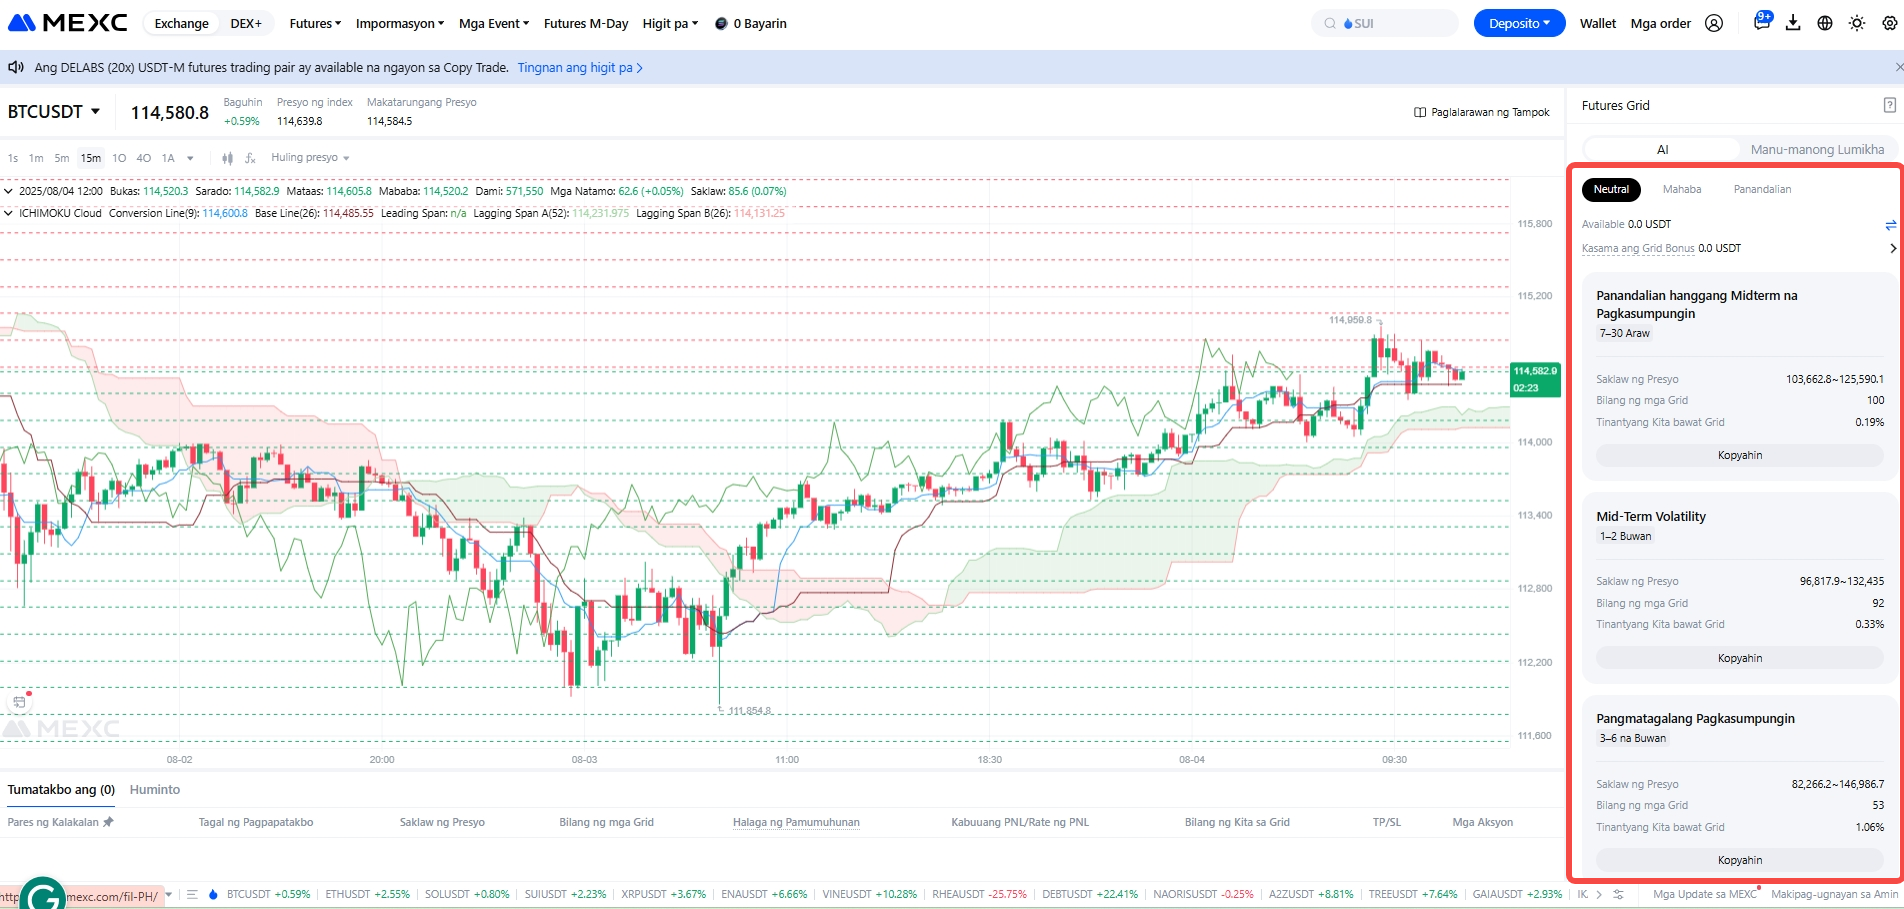Click Futures Grid help question icon
This screenshot has height=909, width=1904.
(1889, 105)
